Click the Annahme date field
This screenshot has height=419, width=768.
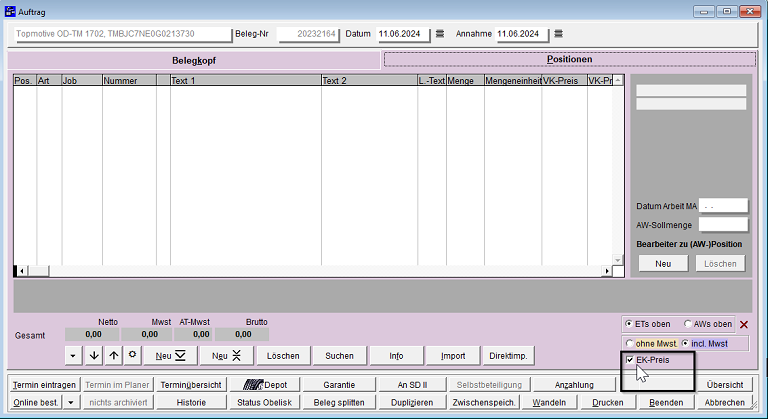[522, 34]
